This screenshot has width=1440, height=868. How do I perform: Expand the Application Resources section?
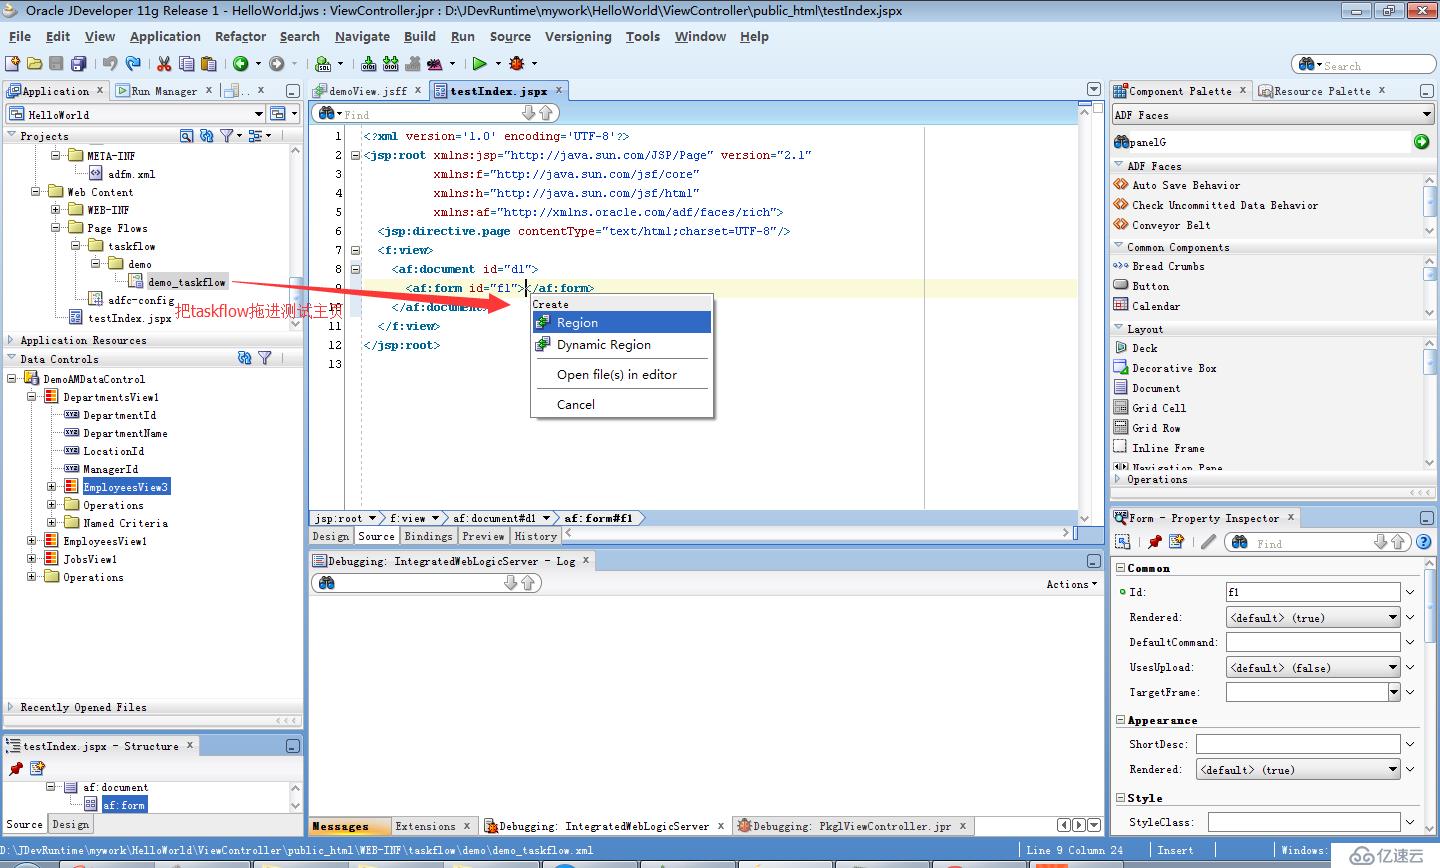pos(11,340)
